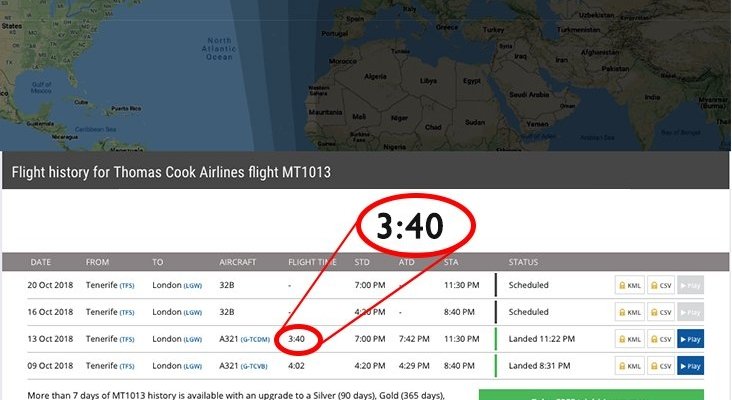Open TFS airport link in 13 Oct row
The height and width of the screenshot is (400, 732).
point(127,339)
